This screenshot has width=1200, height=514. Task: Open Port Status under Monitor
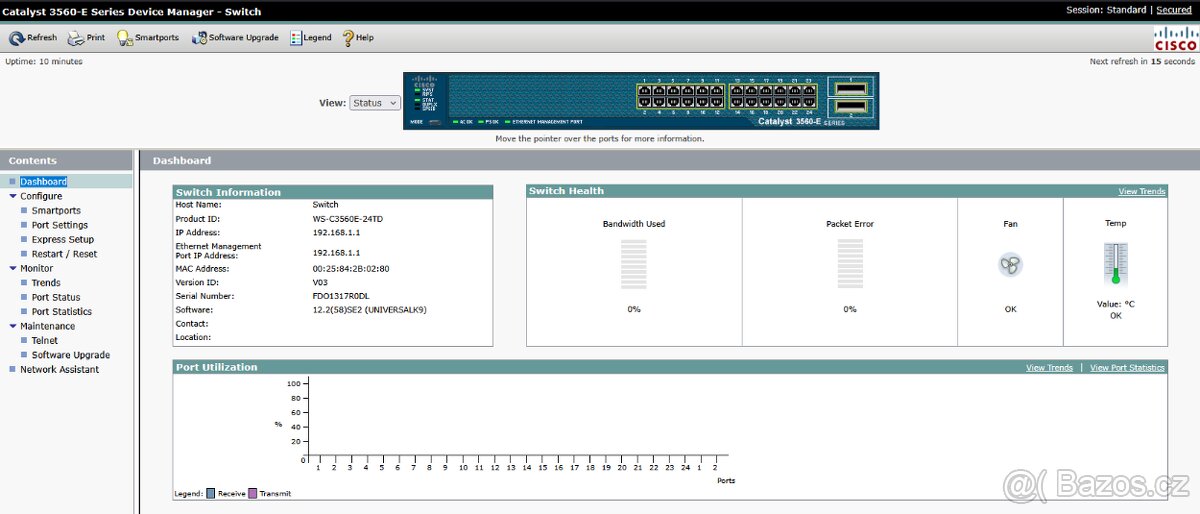pos(56,297)
